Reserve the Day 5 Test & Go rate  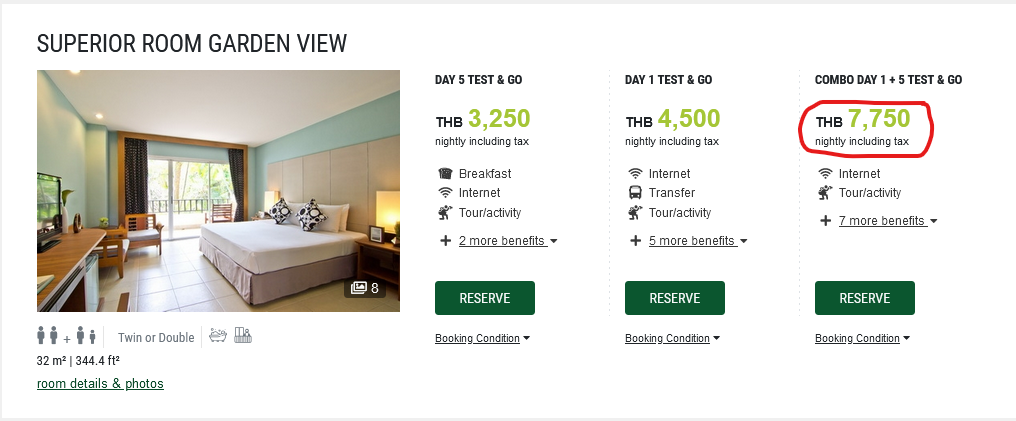click(x=485, y=298)
